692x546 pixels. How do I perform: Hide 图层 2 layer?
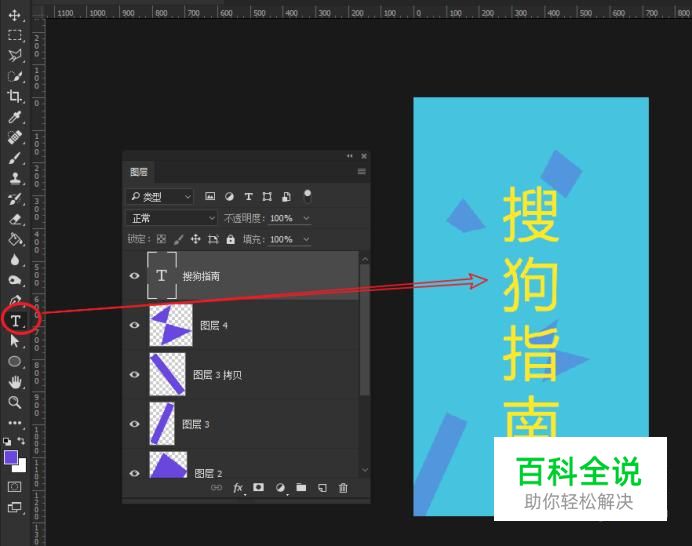click(x=135, y=473)
